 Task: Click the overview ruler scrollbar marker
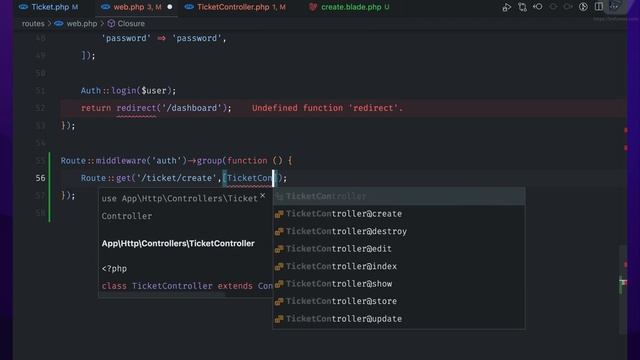[623, 282]
